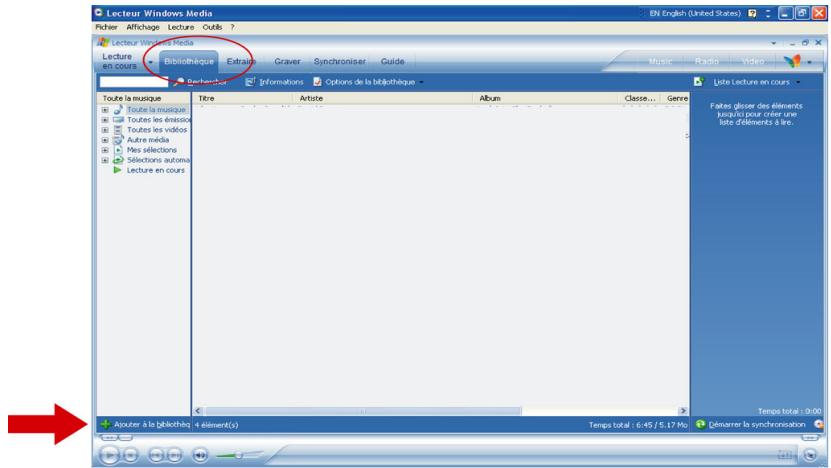Adjust the volume slider
Image resolution: width=831 pixels, height=468 pixels.
coord(239,455)
